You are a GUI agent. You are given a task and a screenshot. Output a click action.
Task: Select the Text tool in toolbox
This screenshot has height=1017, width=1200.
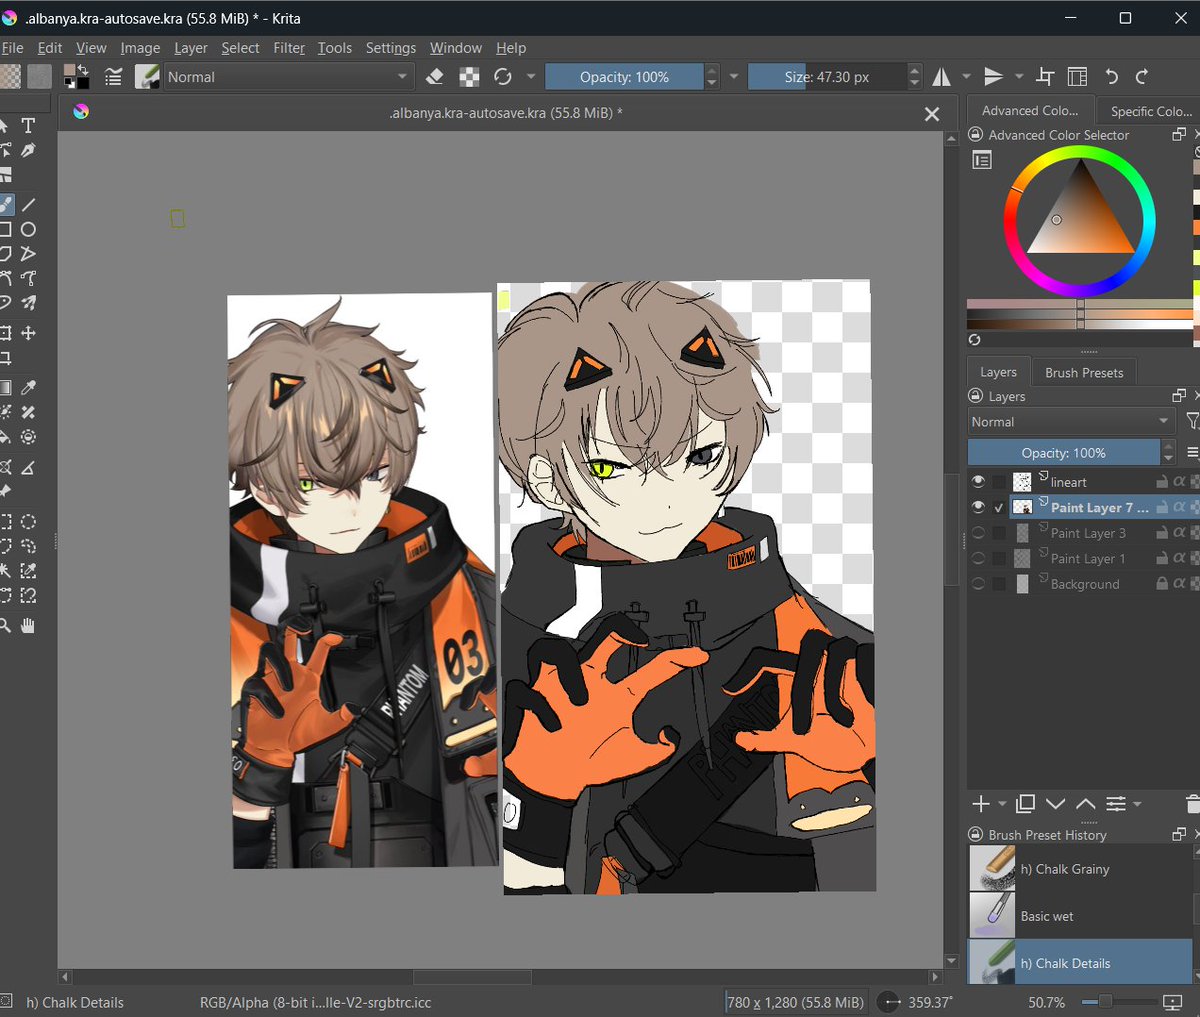pyautogui.click(x=28, y=125)
